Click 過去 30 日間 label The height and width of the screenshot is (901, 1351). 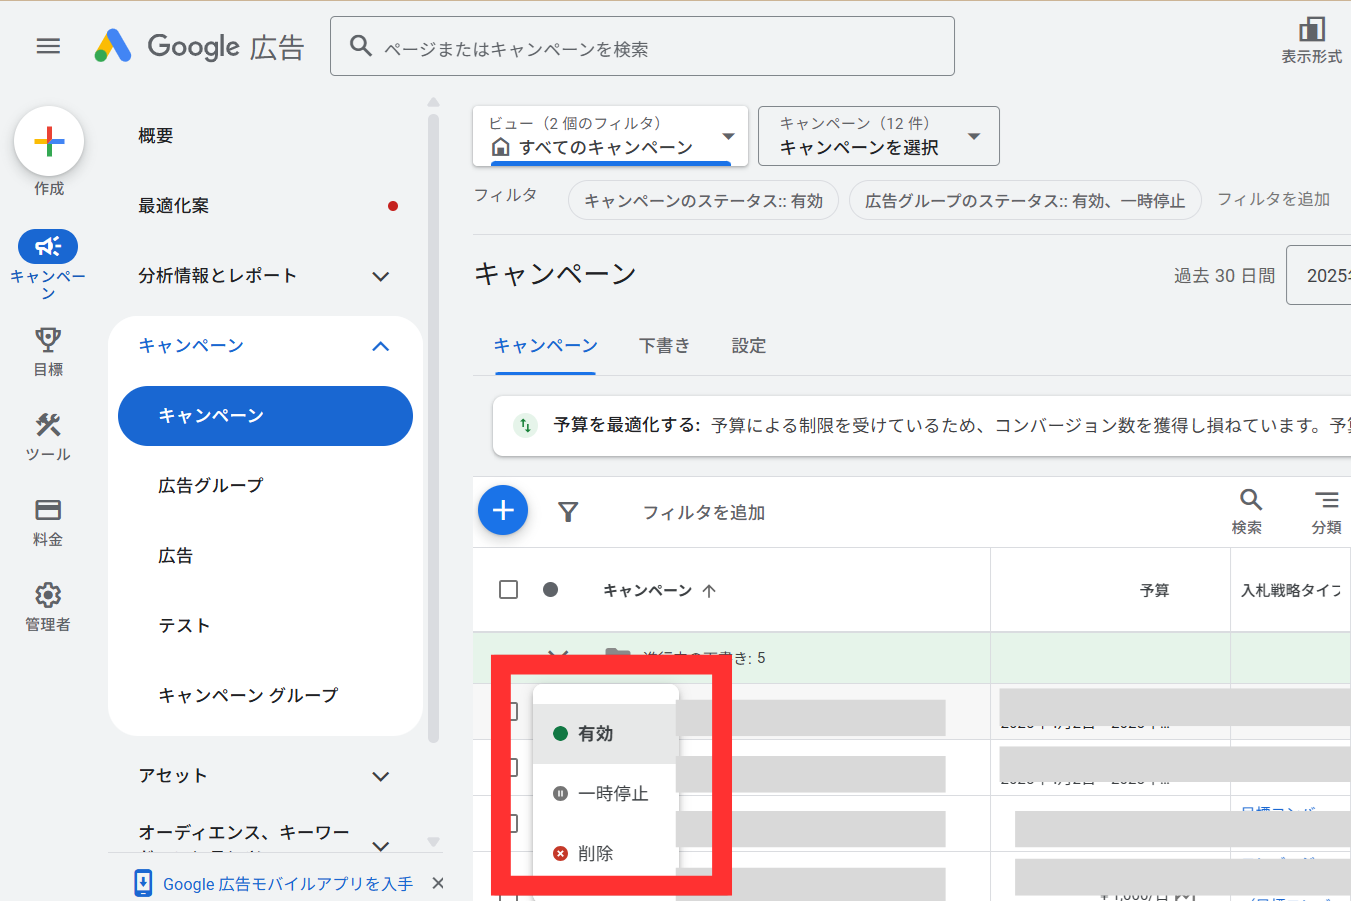[1224, 276]
